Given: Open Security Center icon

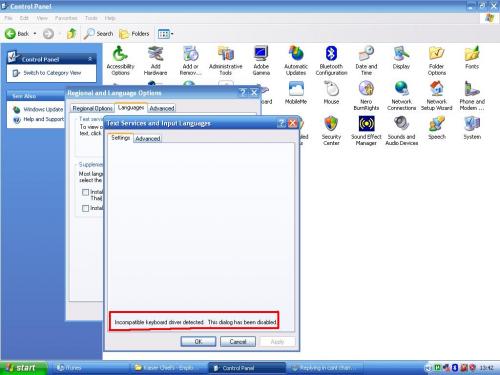Looking at the screenshot, I should [x=331, y=131].
